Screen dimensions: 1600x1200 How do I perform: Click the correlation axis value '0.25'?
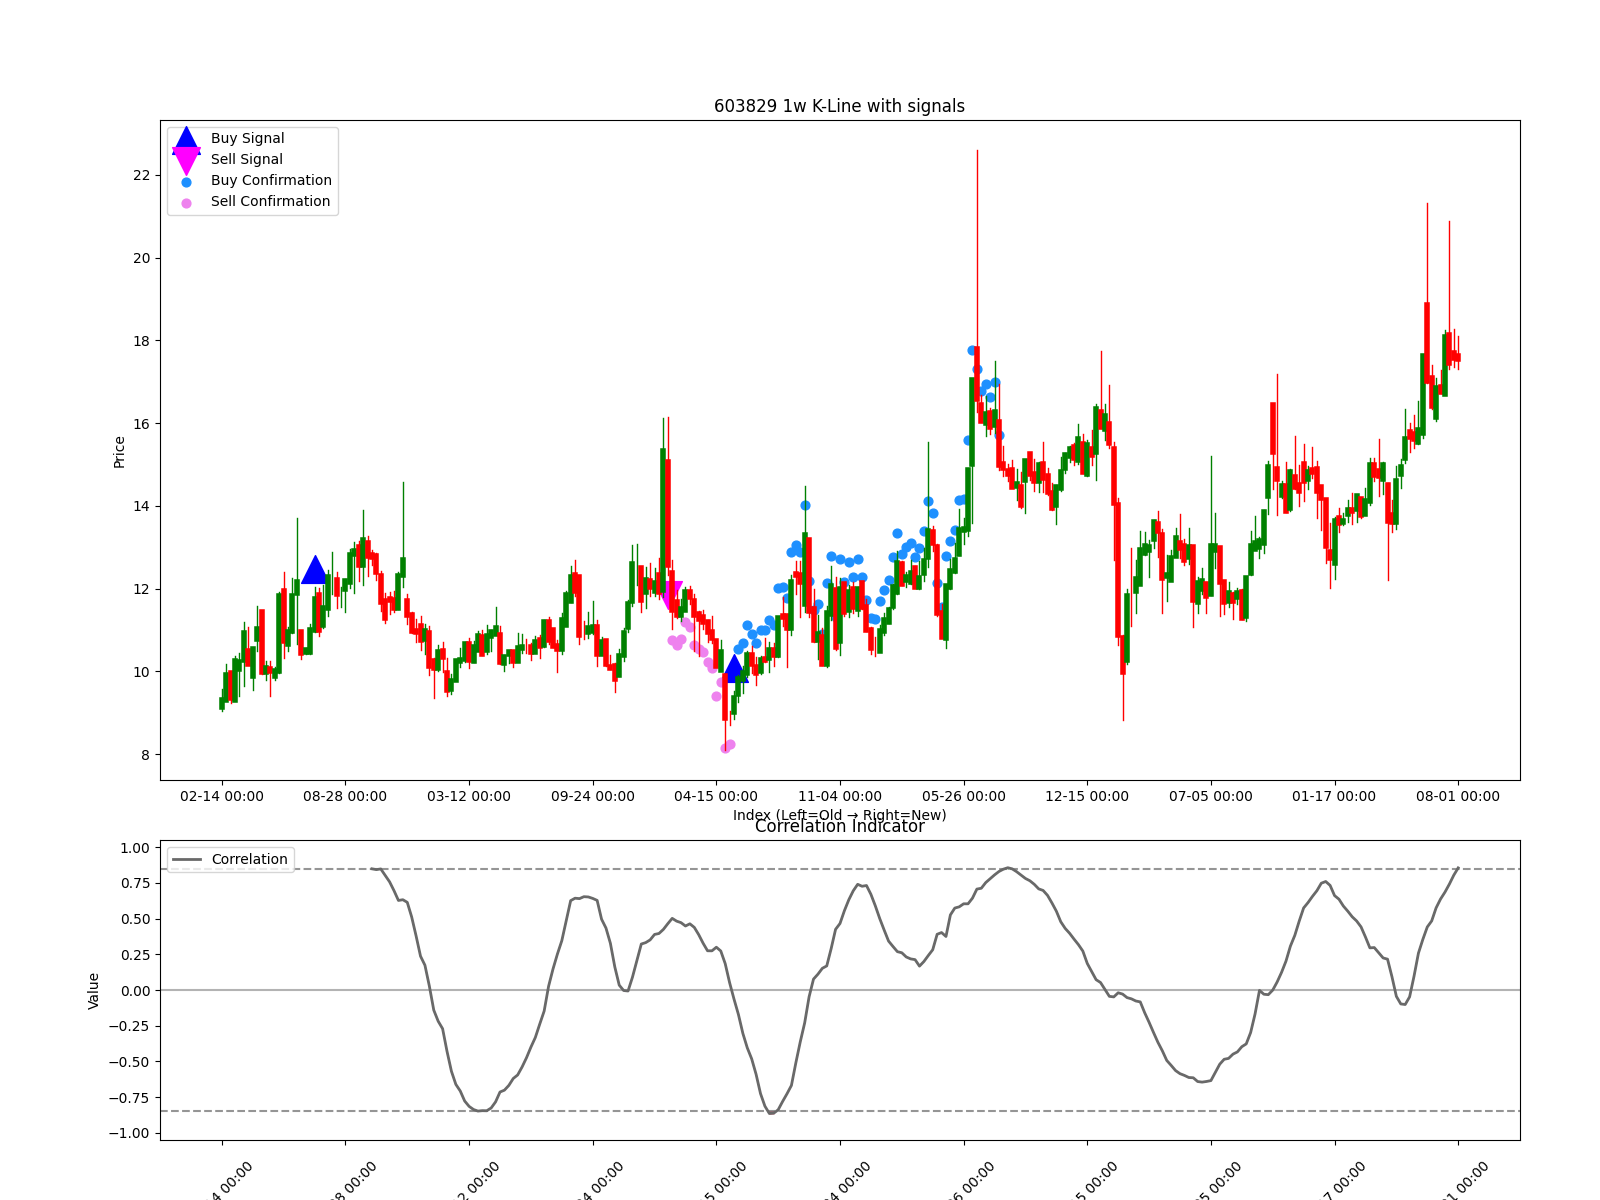tap(134, 955)
